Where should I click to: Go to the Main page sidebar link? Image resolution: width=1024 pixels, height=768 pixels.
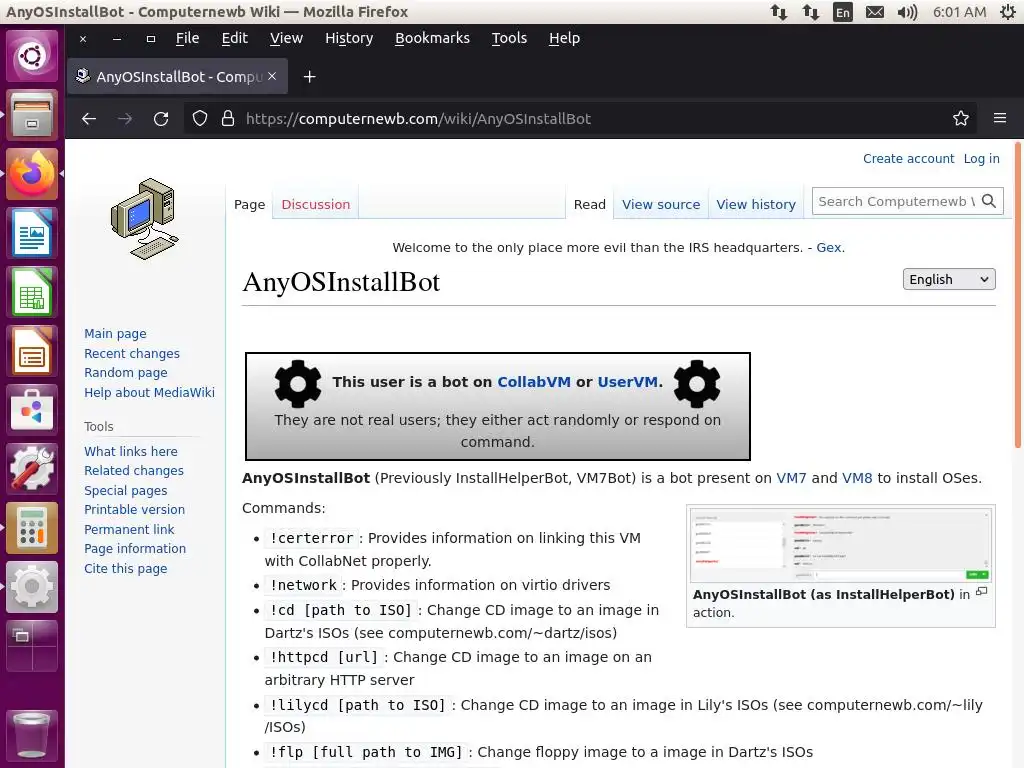pos(115,334)
